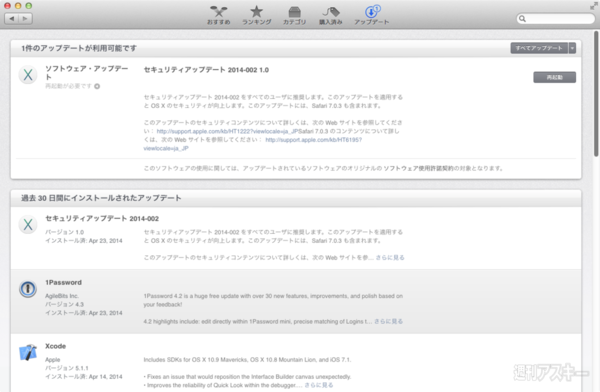Expand さらに見る in the 1Password description
The image size is (600, 392).
coord(388,321)
